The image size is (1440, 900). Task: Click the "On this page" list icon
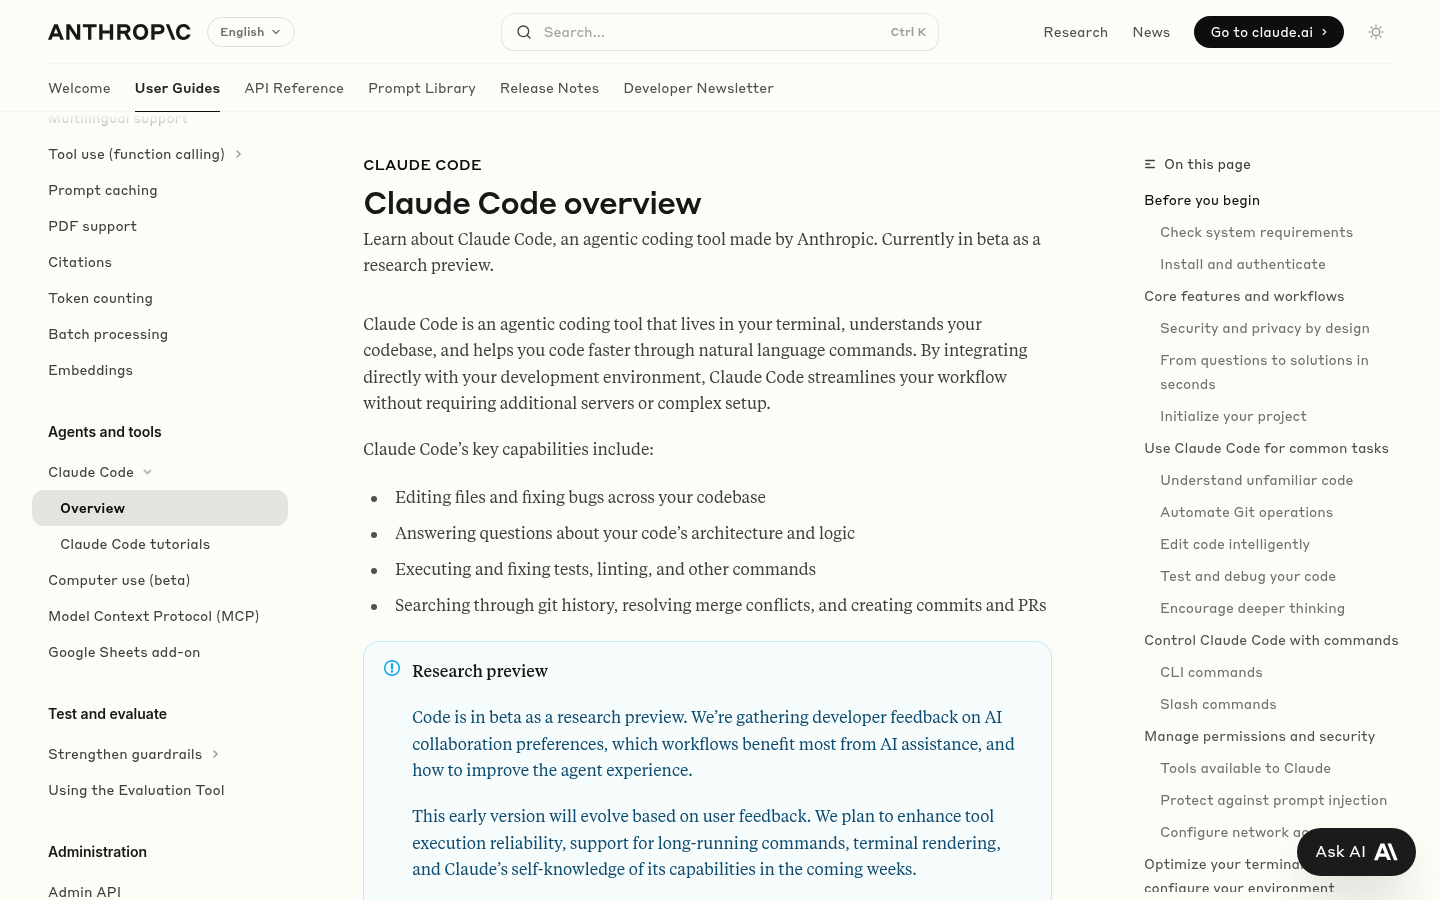coord(1150,164)
